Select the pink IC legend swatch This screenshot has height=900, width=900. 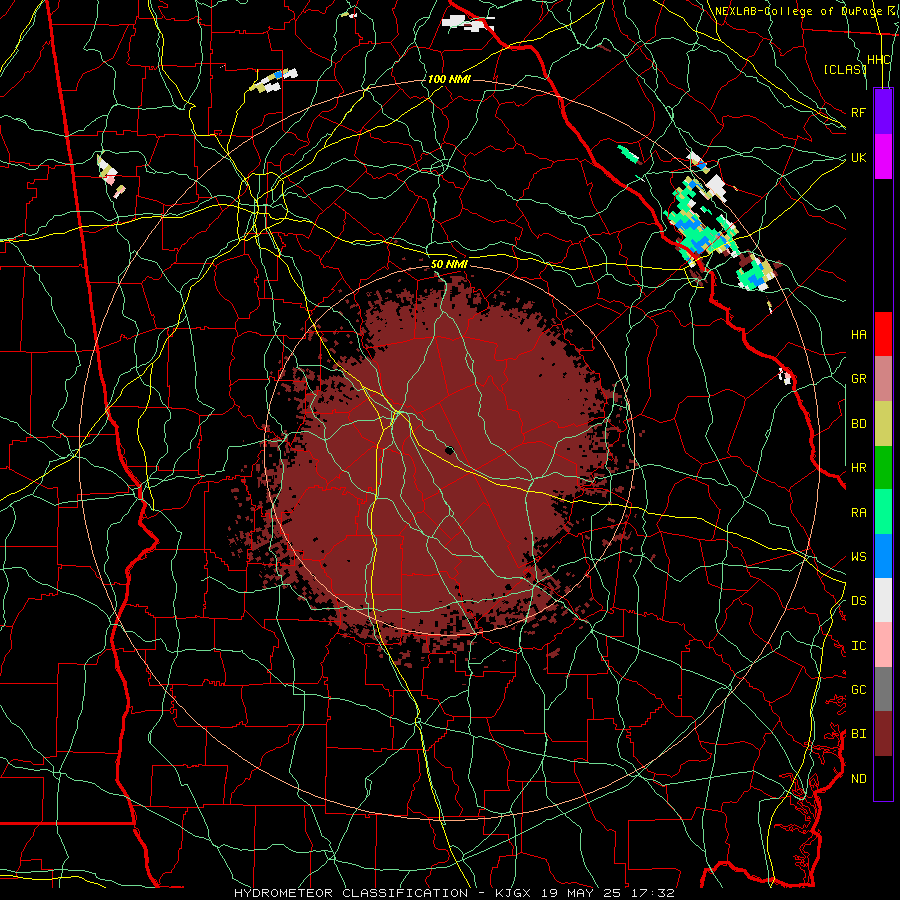(x=883, y=645)
